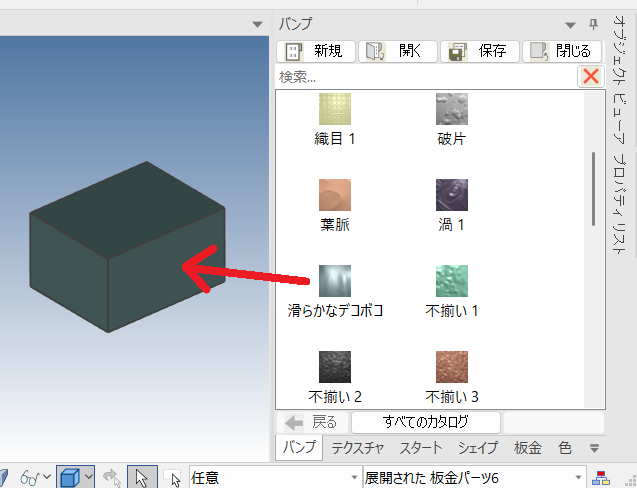Switch to the 色 catalog tab
This screenshot has height=488, width=637.
point(565,448)
